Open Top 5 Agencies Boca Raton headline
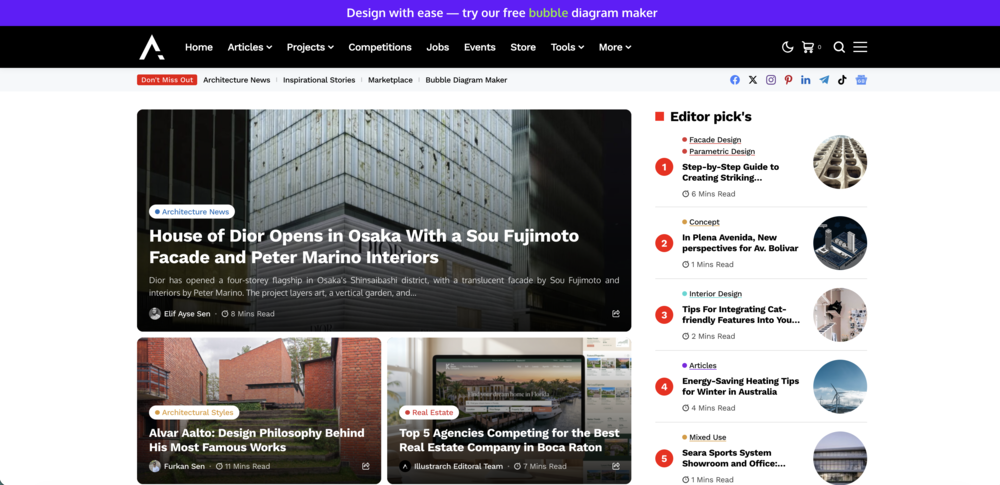The height and width of the screenshot is (485, 1000). click(x=509, y=440)
